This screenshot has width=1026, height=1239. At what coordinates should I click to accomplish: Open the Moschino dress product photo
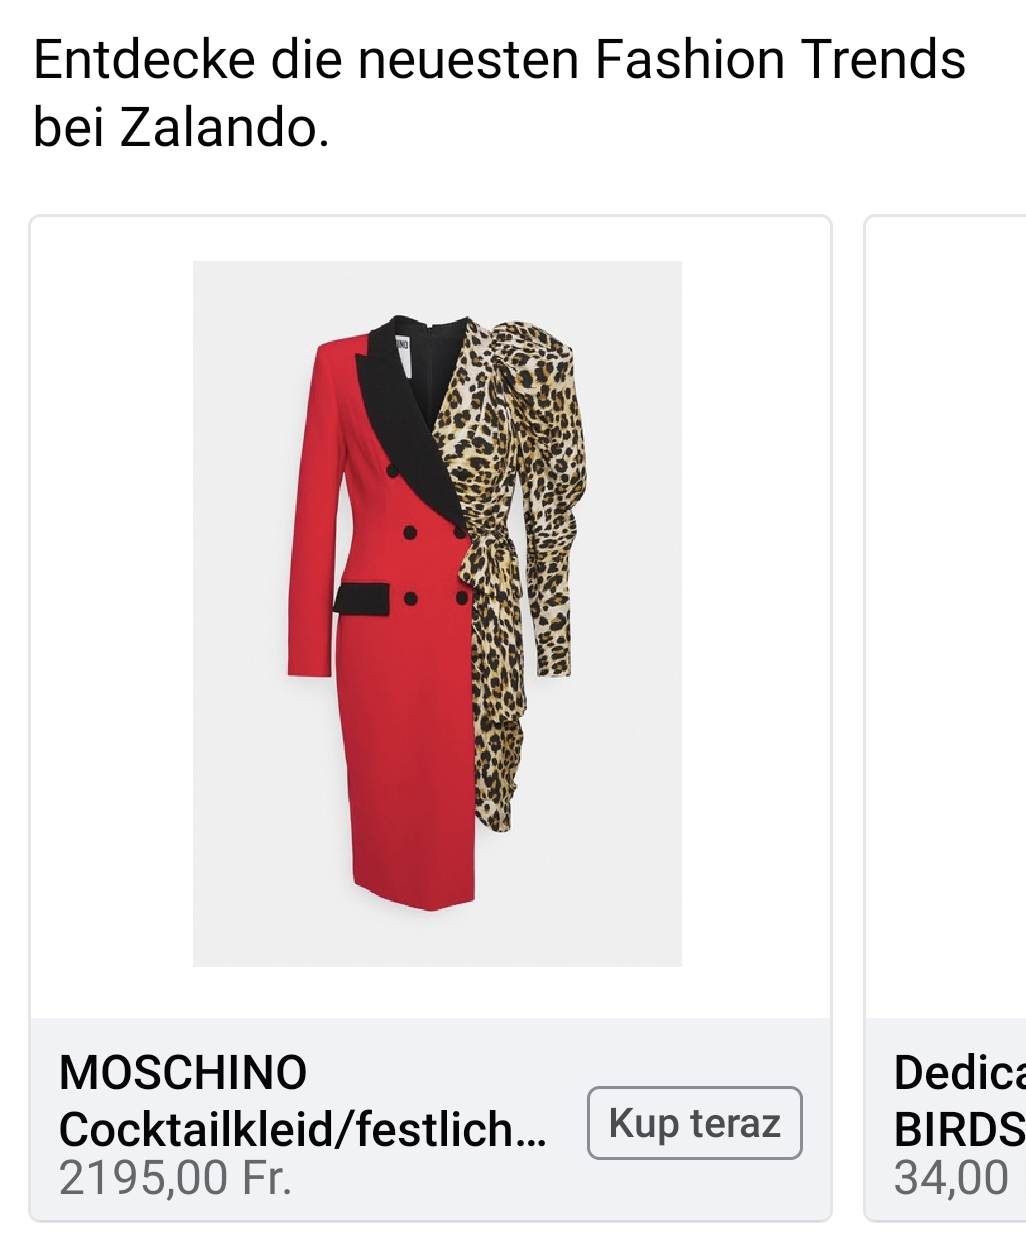tap(437, 613)
